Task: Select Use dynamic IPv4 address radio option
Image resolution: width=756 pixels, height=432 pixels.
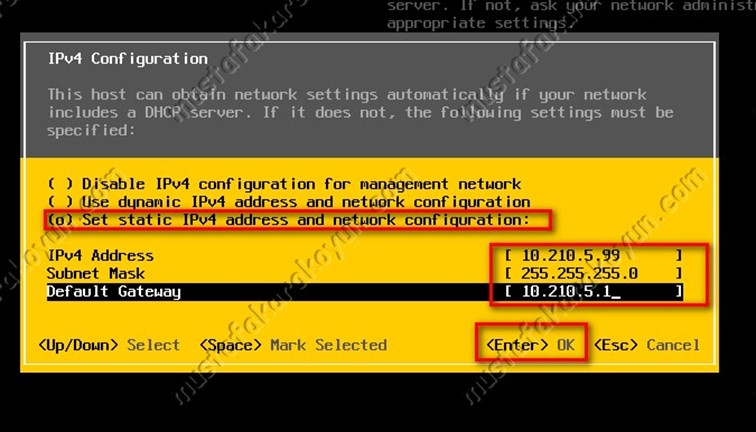Action: tap(61, 202)
